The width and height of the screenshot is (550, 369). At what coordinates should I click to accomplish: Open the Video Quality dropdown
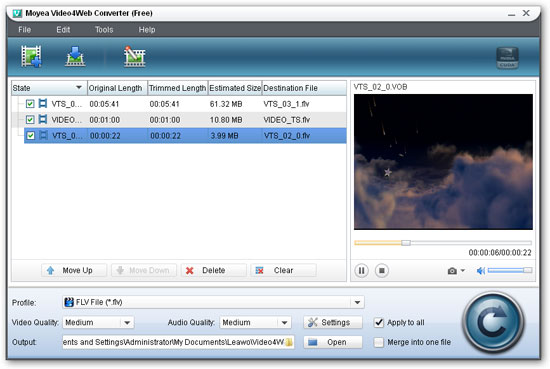(x=127, y=322)
